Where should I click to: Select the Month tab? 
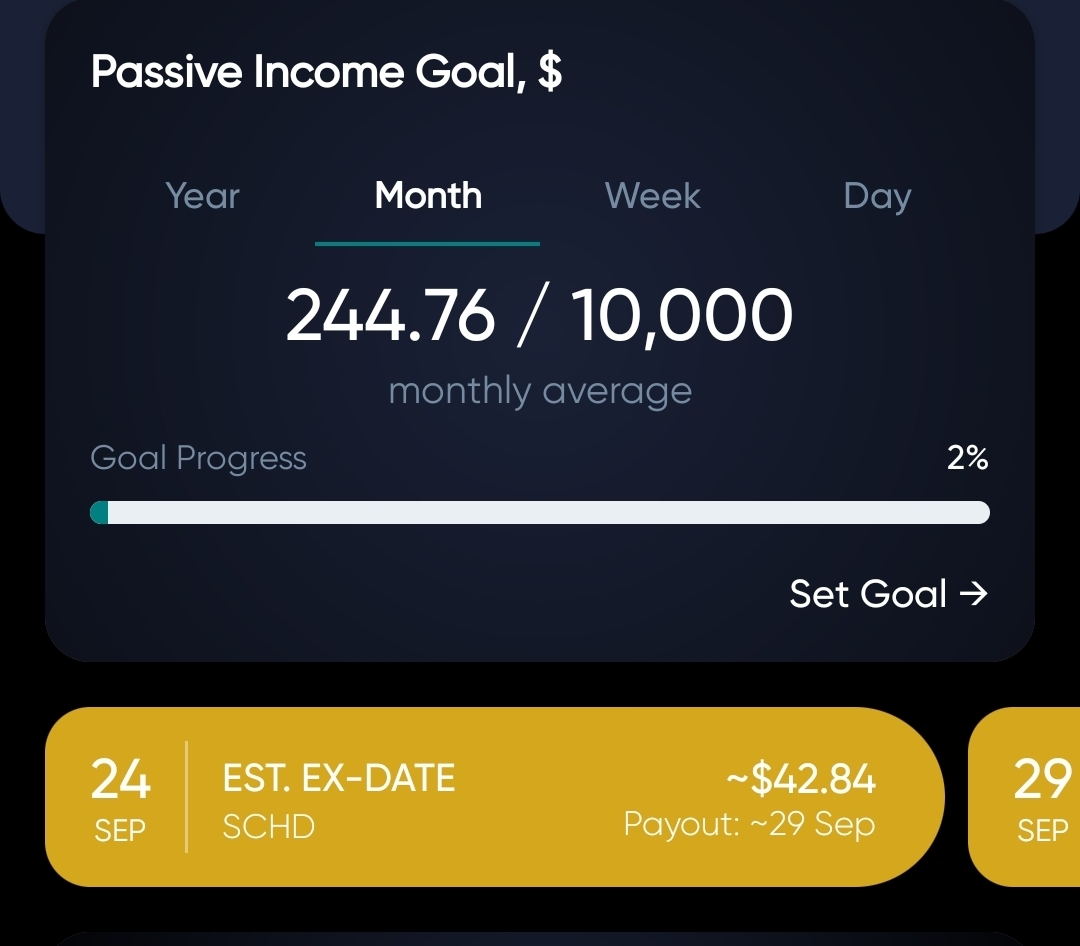coord(428,196)
